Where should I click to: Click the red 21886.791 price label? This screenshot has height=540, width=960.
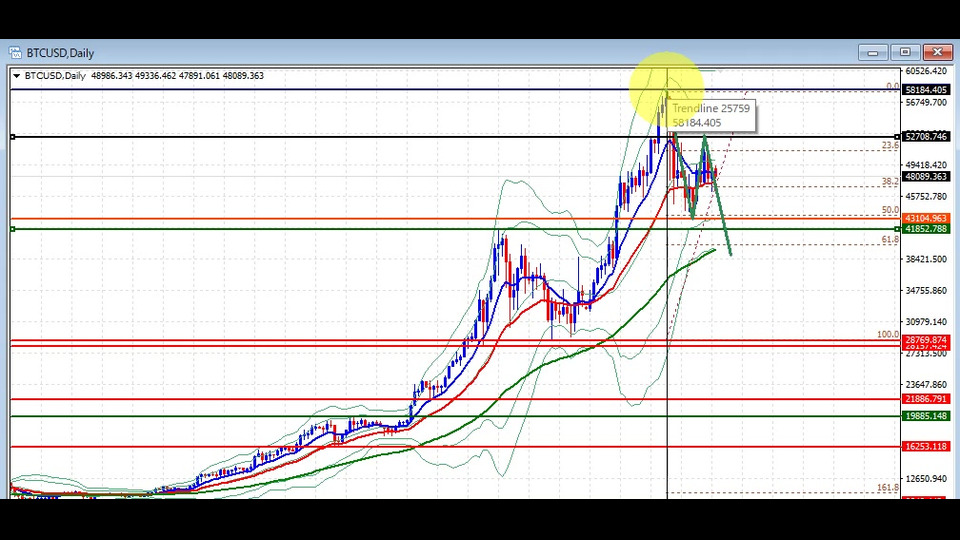(926, 399)
